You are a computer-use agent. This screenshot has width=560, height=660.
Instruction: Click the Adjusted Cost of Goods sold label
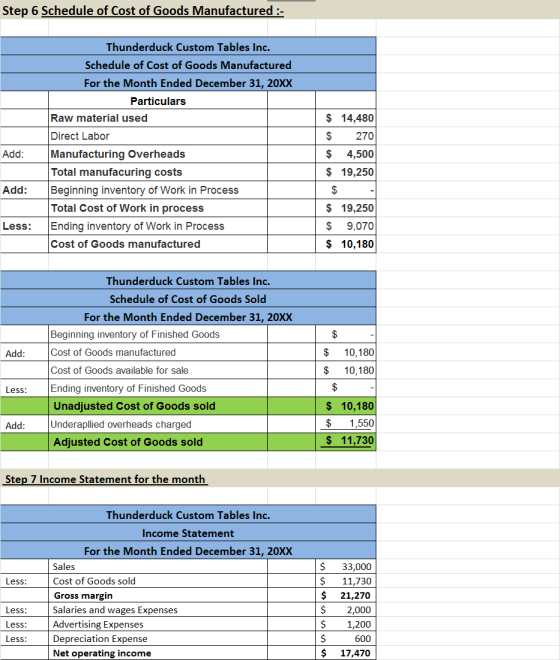(128, 442)
